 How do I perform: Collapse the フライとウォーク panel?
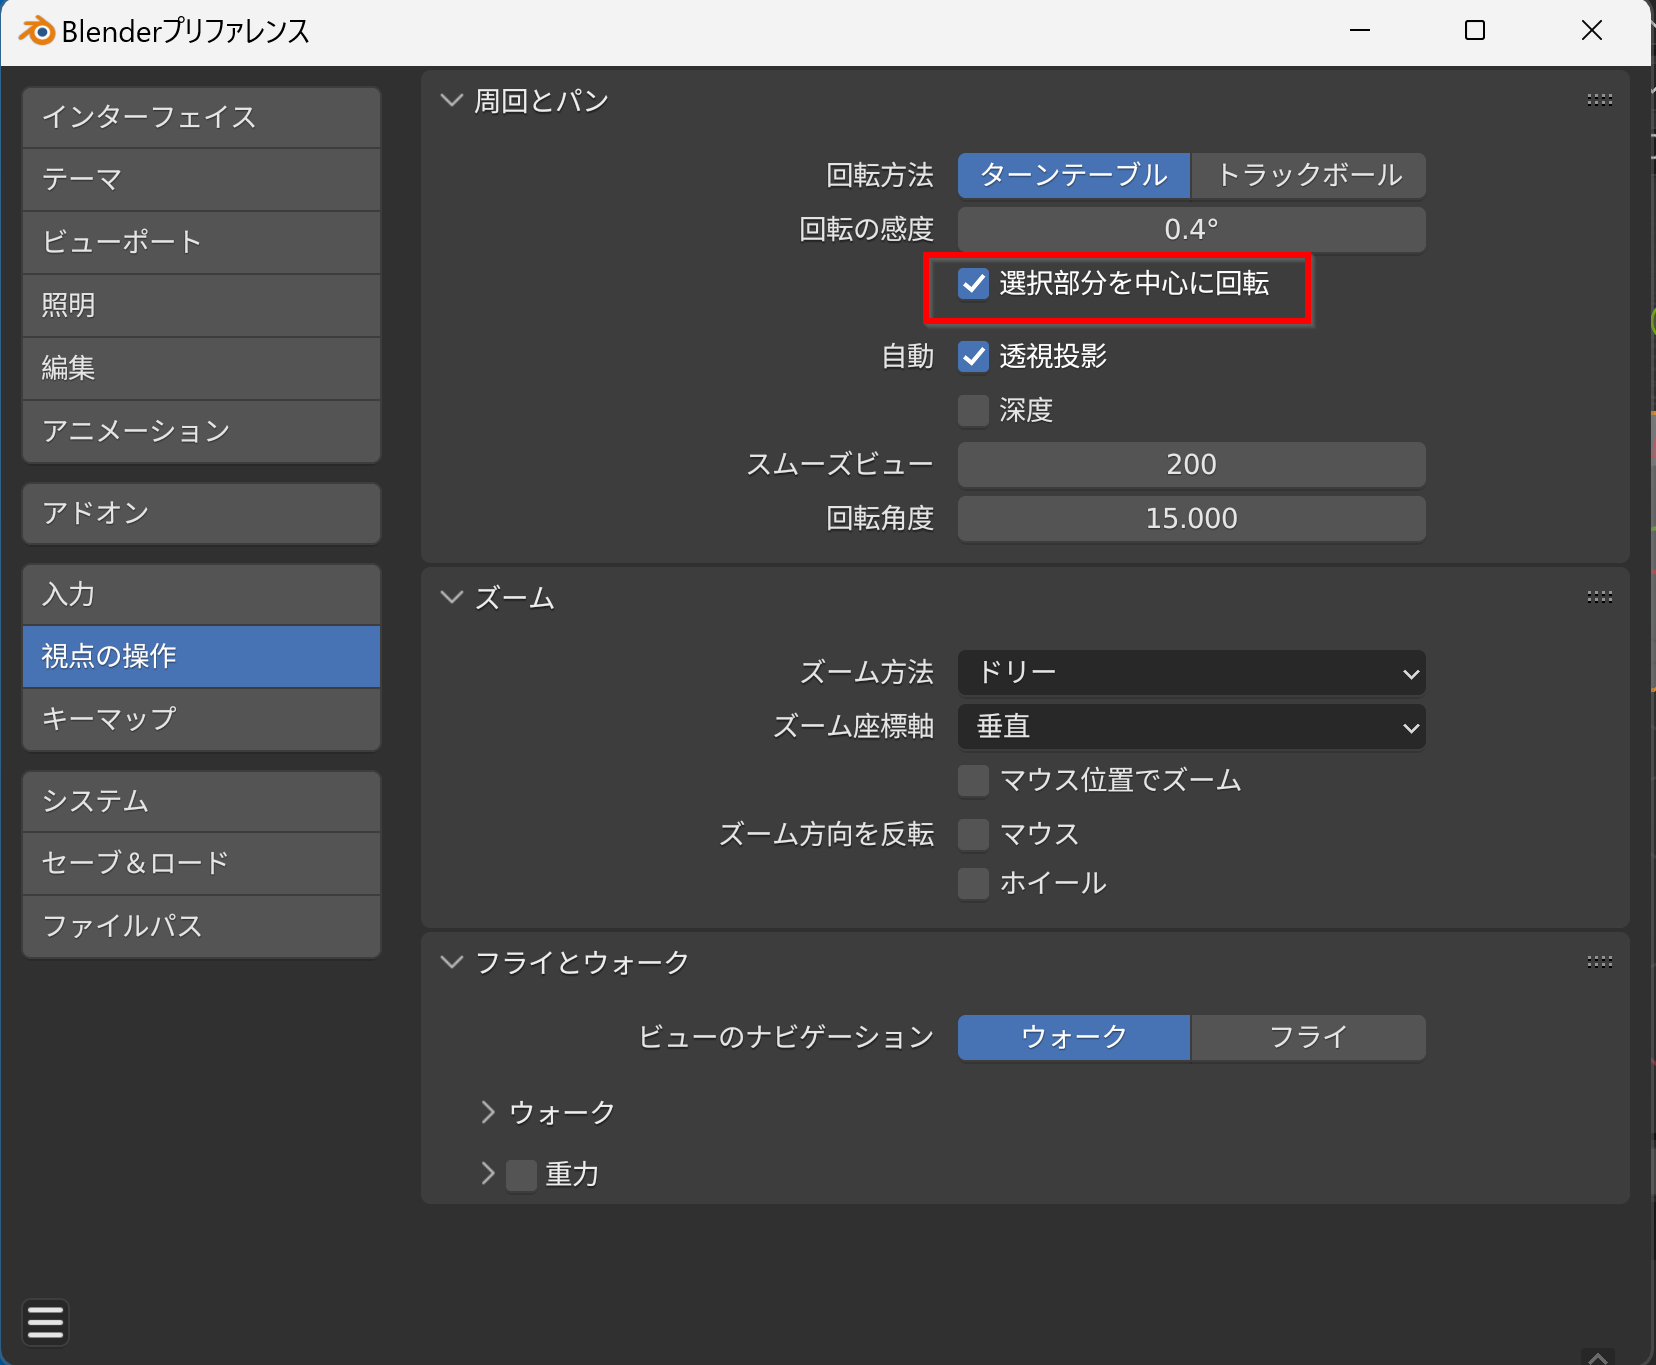coord(452,962)
